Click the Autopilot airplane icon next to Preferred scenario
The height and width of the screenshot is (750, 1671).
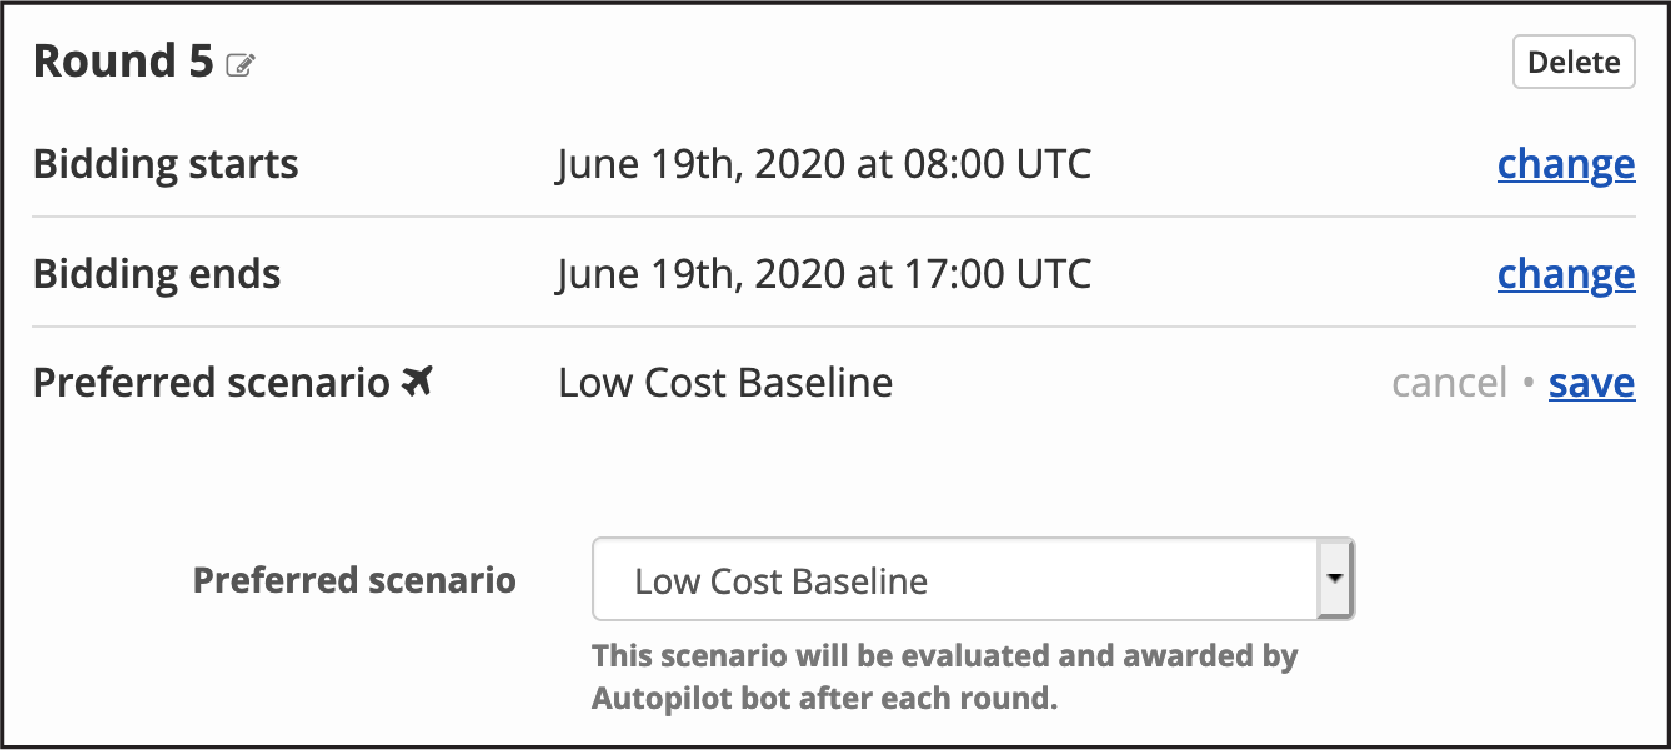[x=417, y=381]
